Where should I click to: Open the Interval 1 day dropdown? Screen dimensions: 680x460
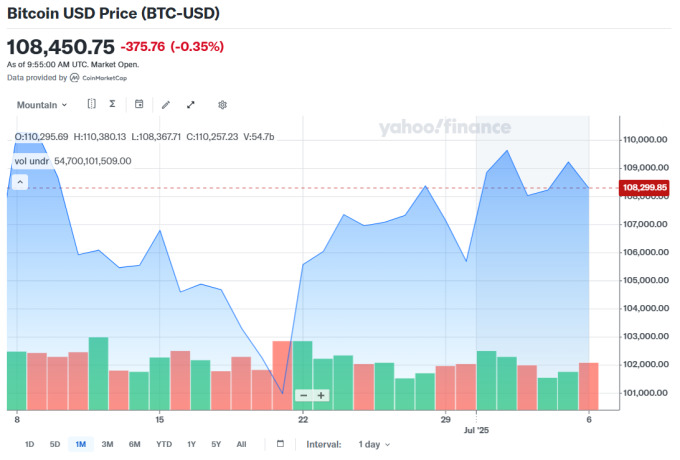tap(374, 444)
